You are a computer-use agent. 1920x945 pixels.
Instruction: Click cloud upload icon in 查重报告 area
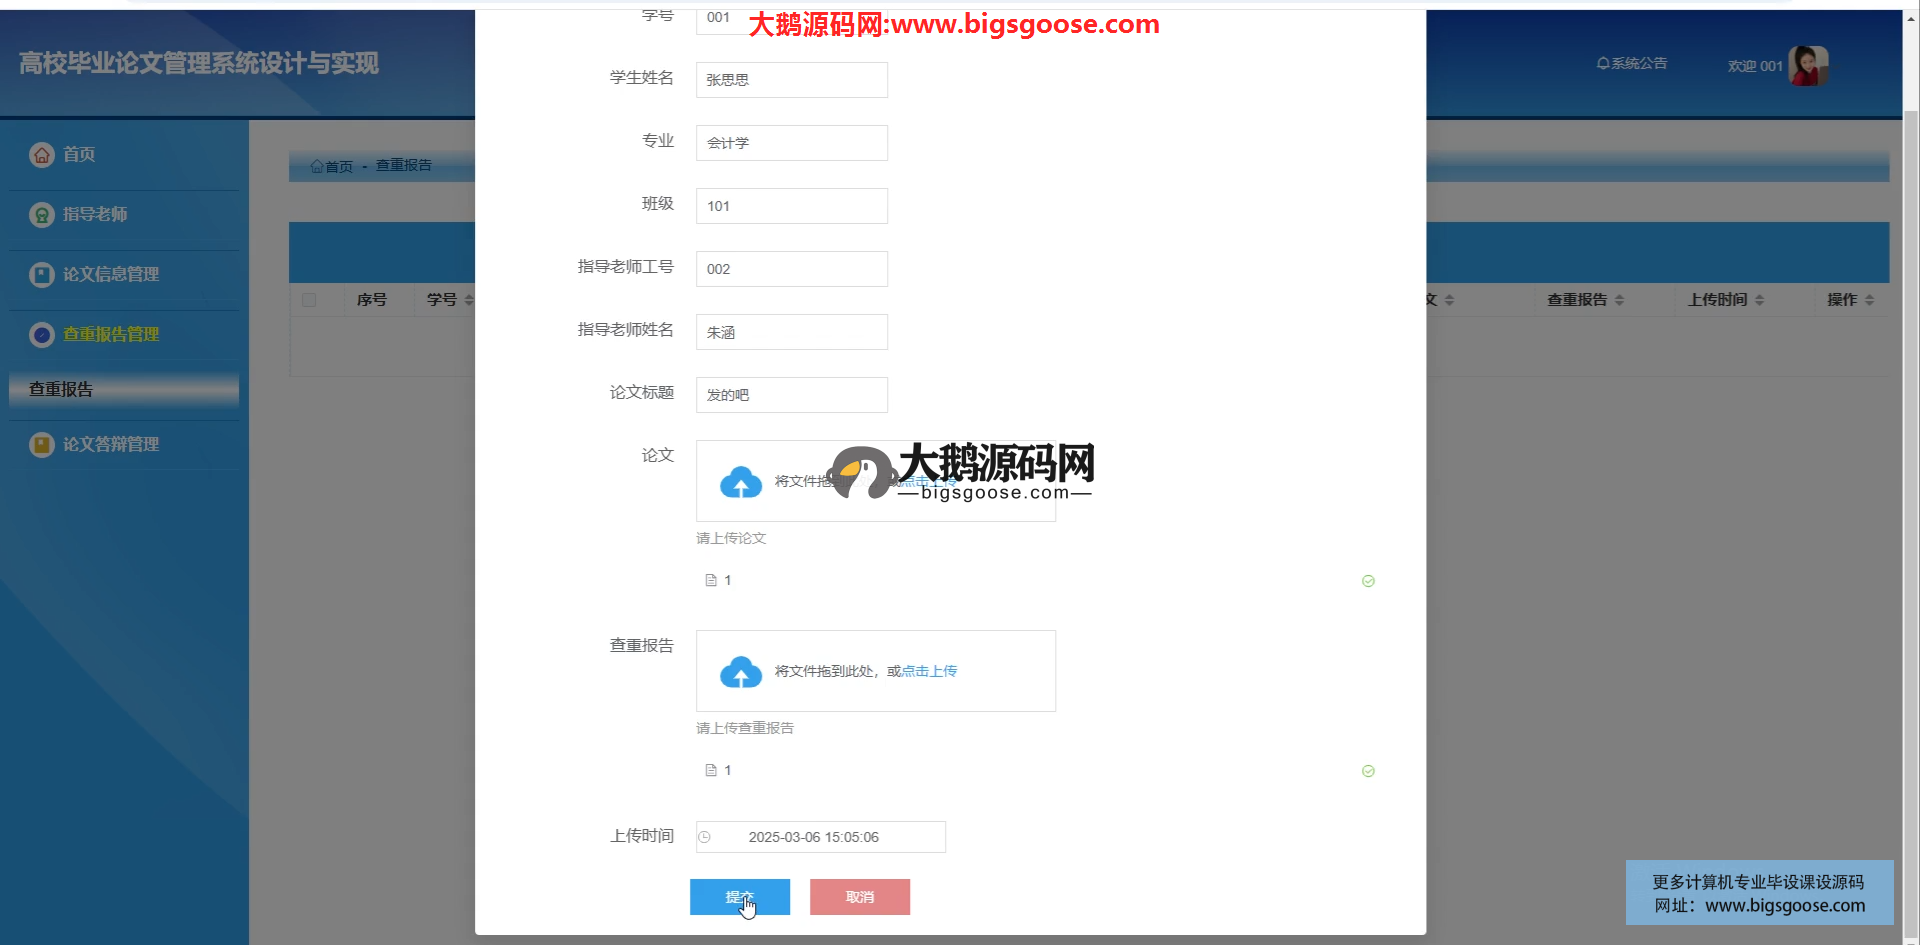(740, 673)
